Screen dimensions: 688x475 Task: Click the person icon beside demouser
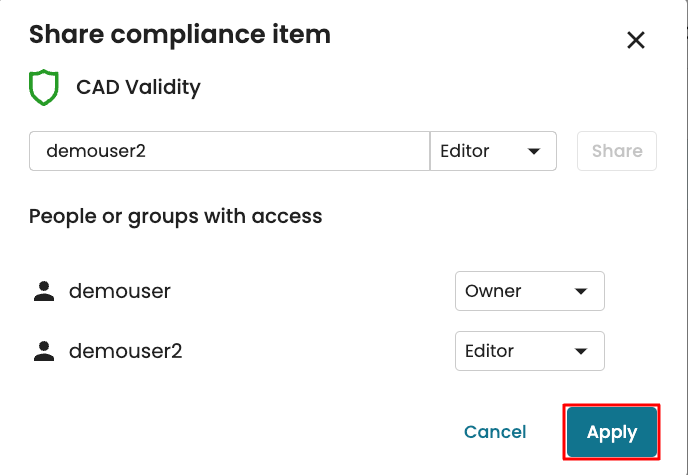43,292
